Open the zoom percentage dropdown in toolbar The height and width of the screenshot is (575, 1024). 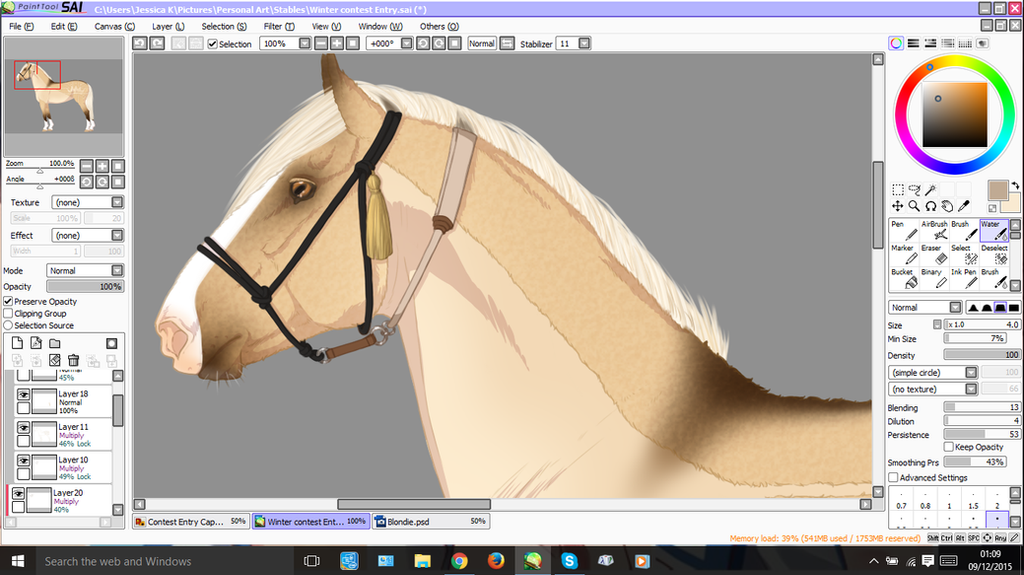click(x=304, y=44)
